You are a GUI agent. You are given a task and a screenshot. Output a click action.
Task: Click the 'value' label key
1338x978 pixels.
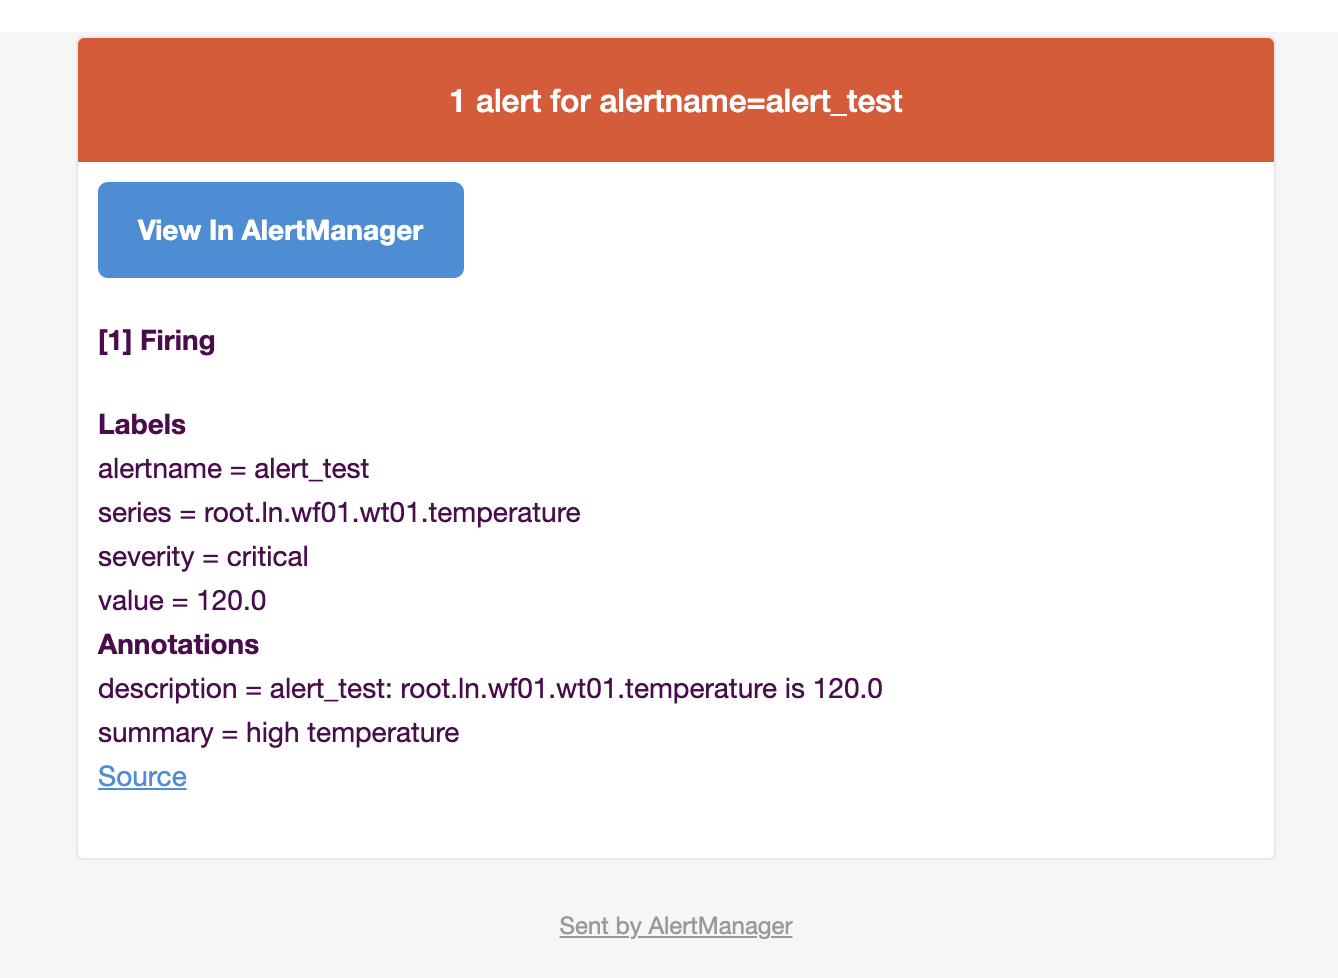click(130, 601)
